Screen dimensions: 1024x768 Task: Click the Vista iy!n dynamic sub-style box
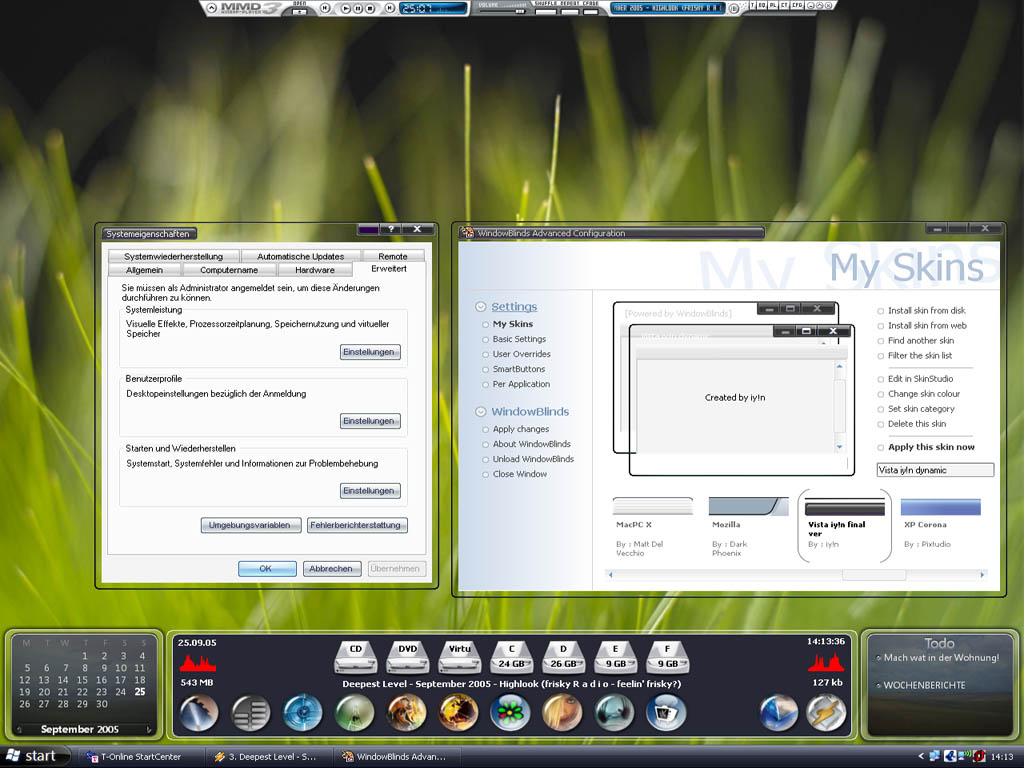[x=935, y=470]
